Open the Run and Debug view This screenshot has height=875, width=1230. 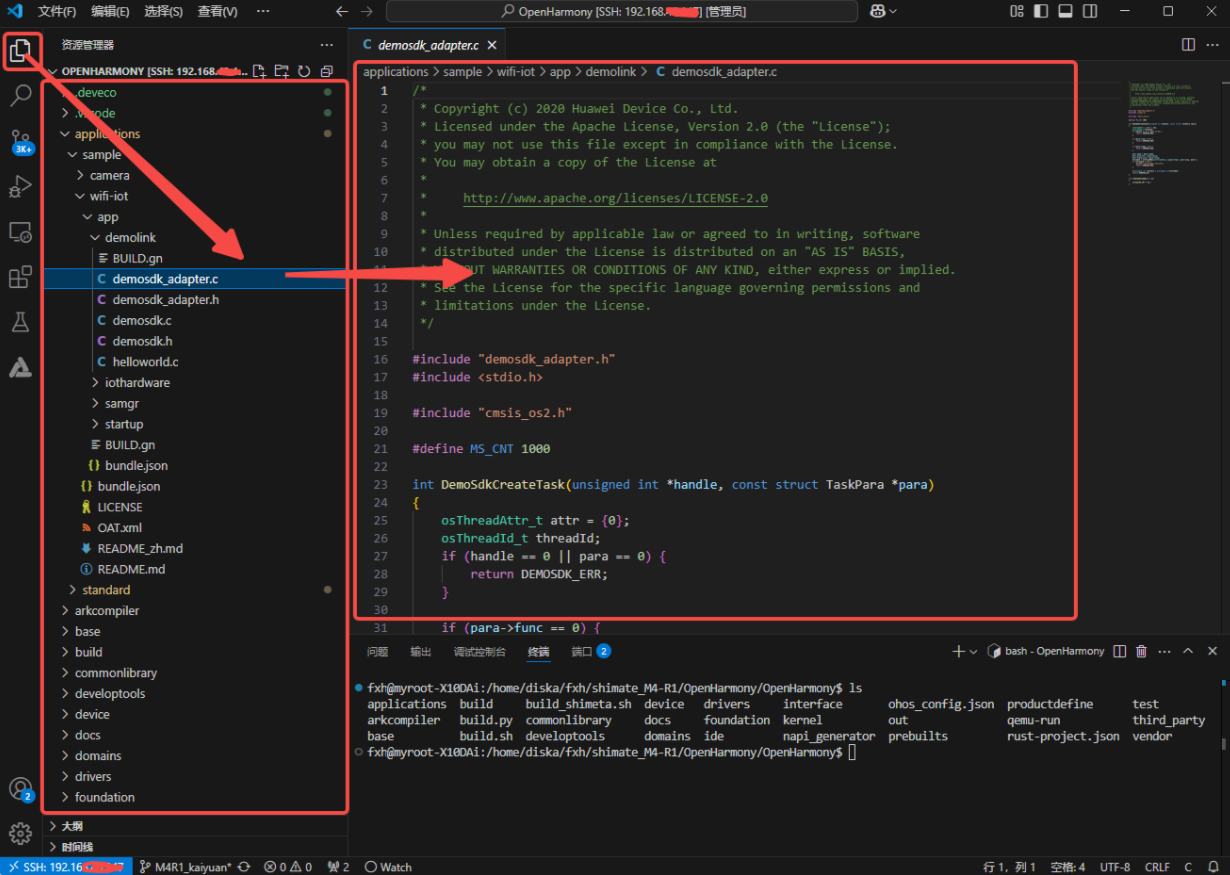pos(22,187)
